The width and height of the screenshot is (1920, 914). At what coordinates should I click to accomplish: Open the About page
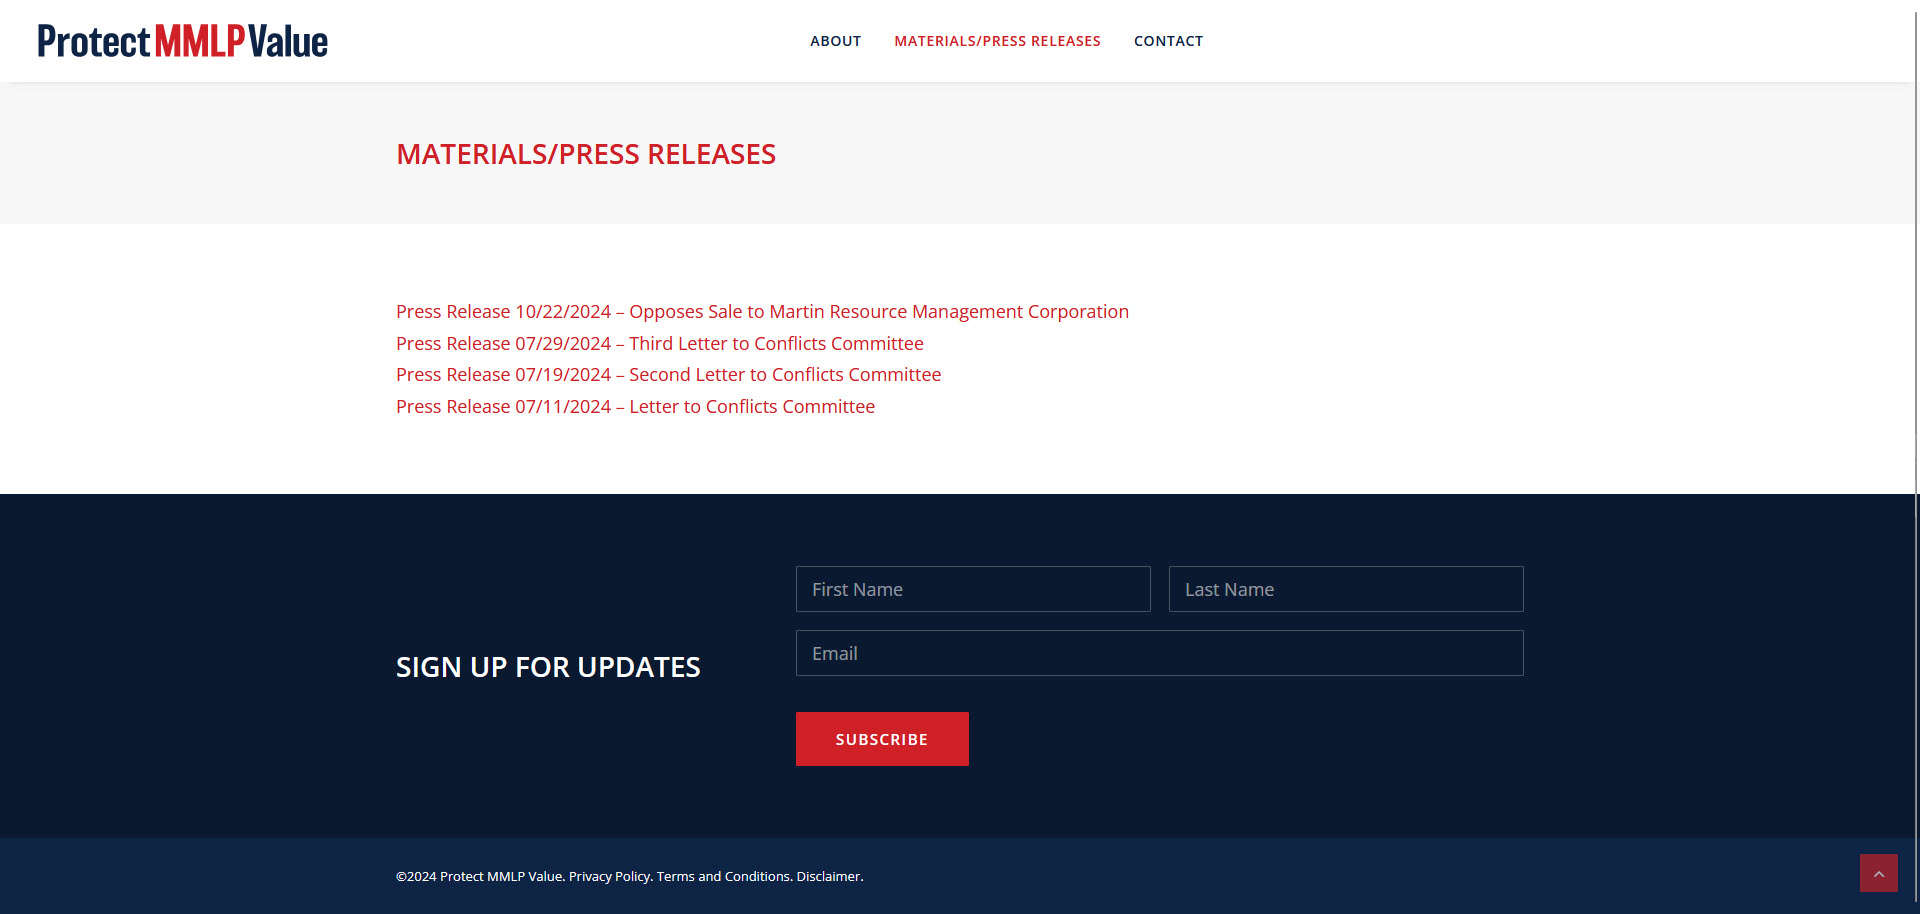(835, 41)
